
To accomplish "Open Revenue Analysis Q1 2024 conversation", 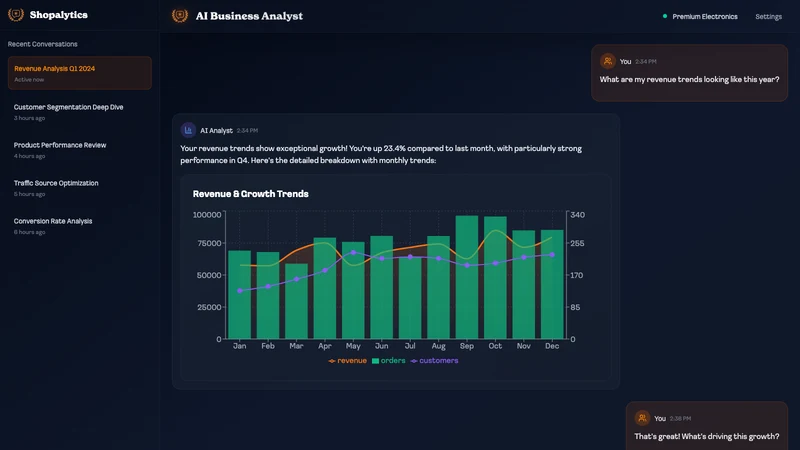I will (x=80, y=73).
